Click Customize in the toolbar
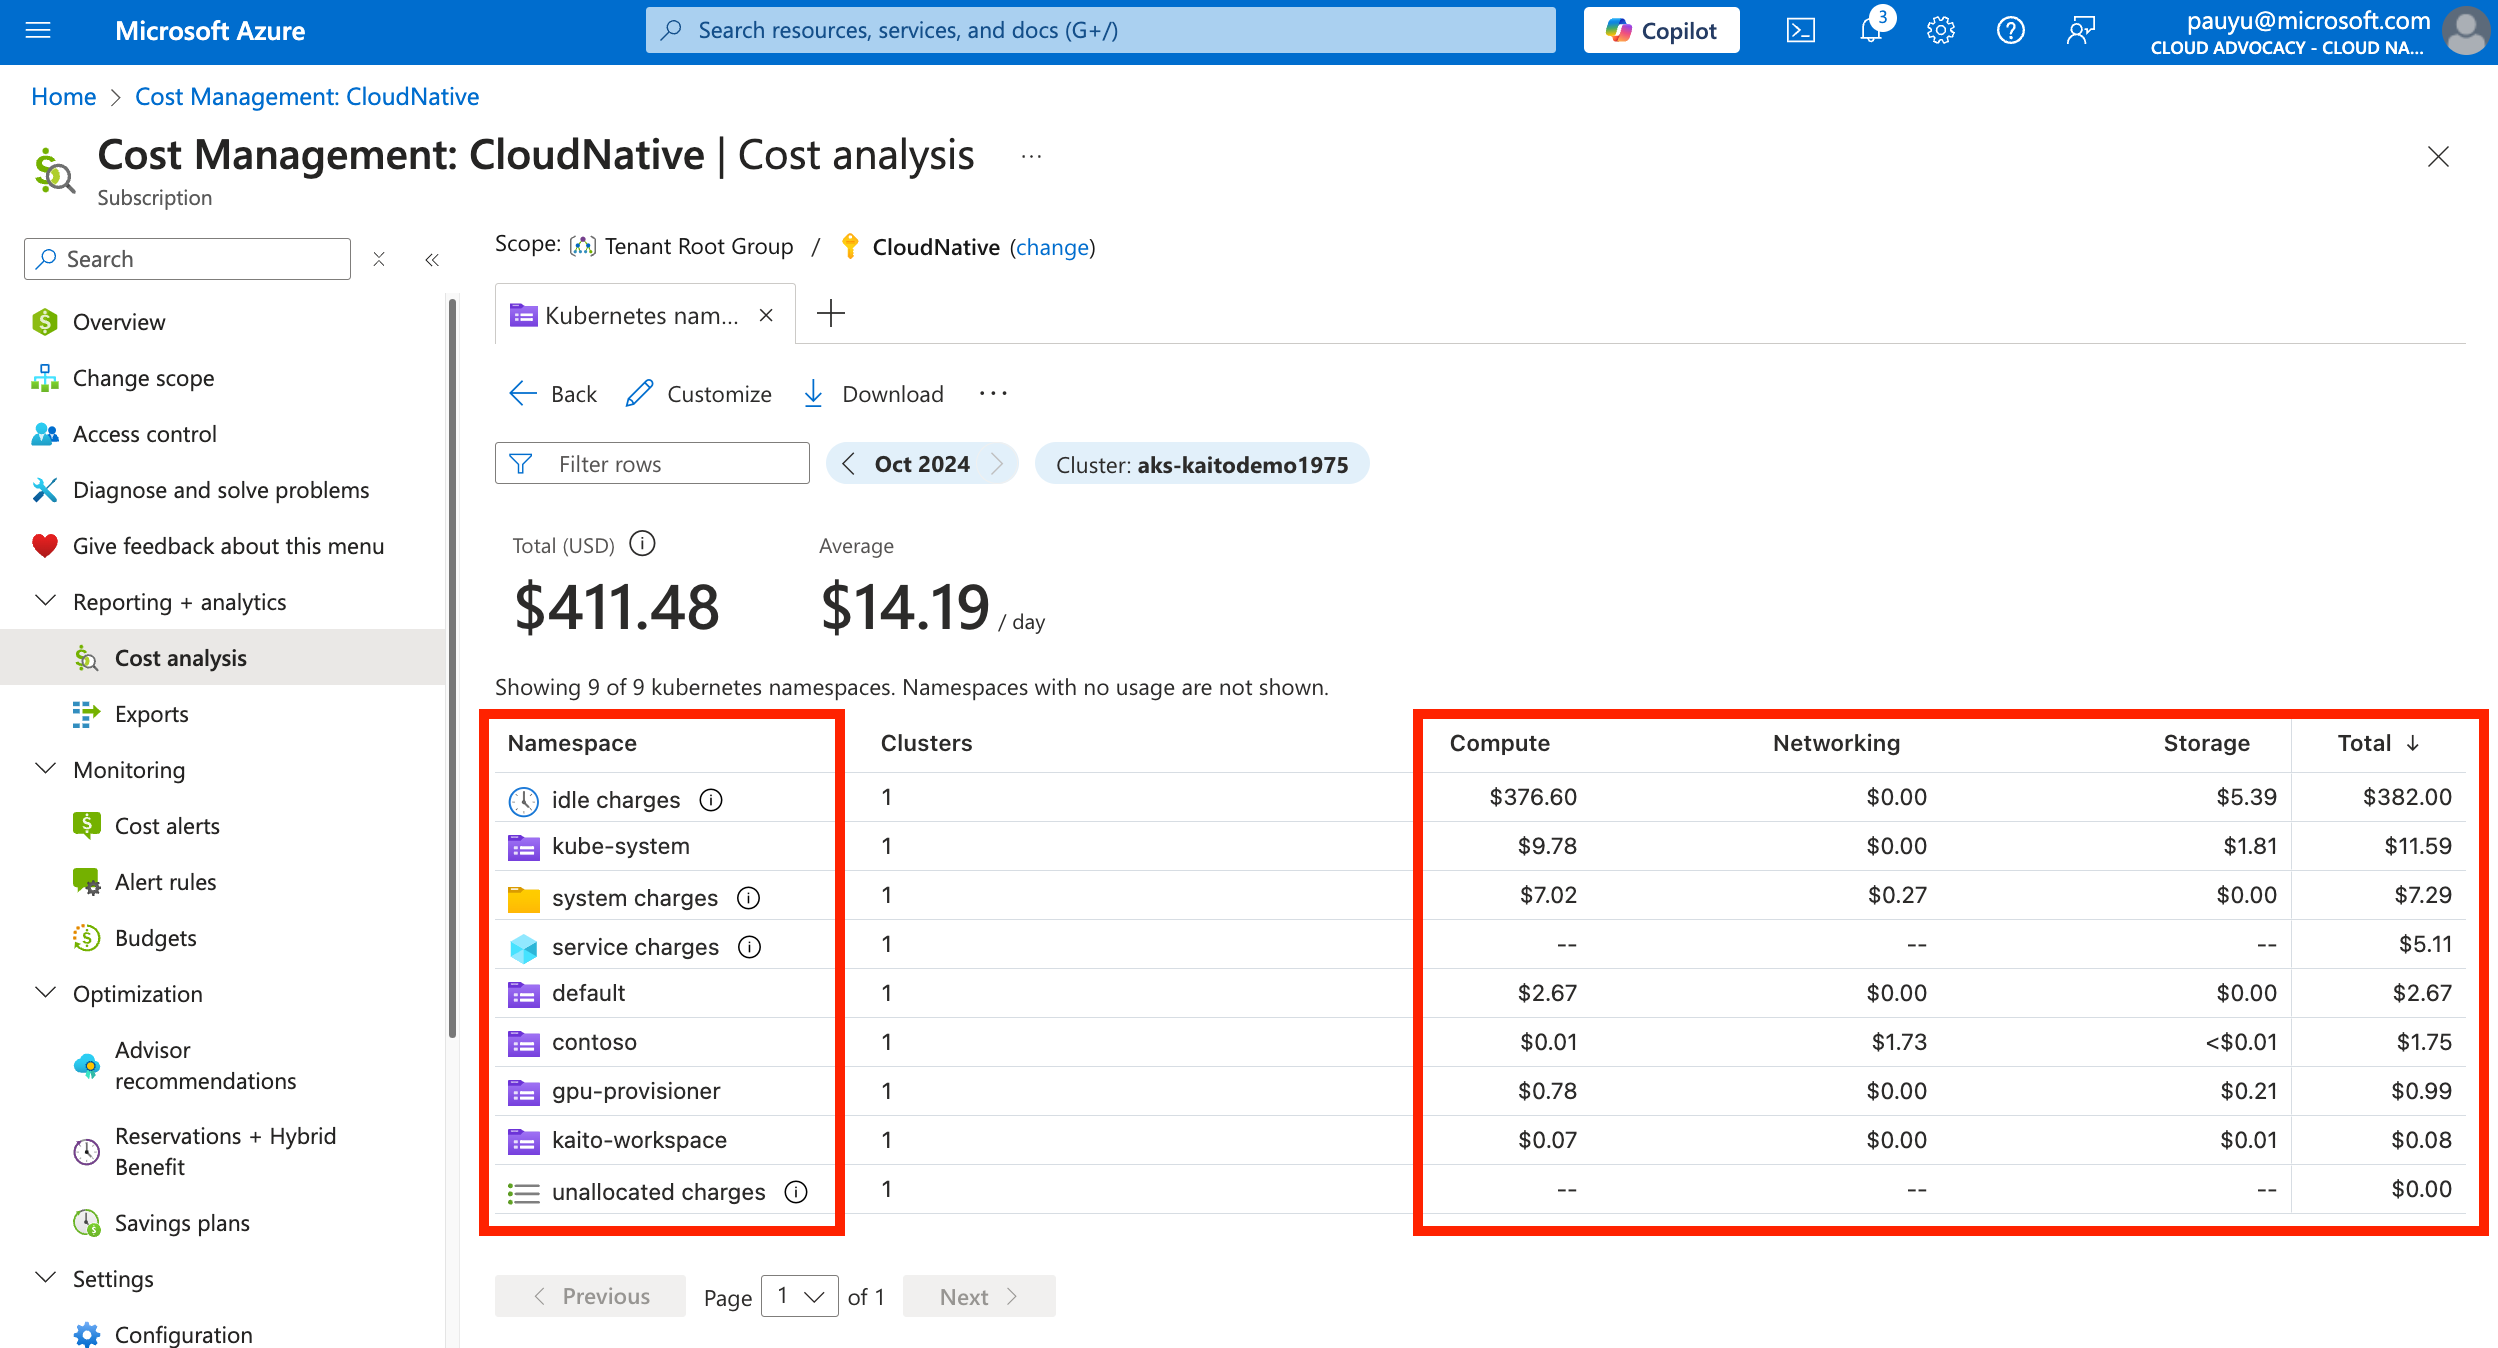The width and height of the screenshot is (2498, 1348). point(698,394)
